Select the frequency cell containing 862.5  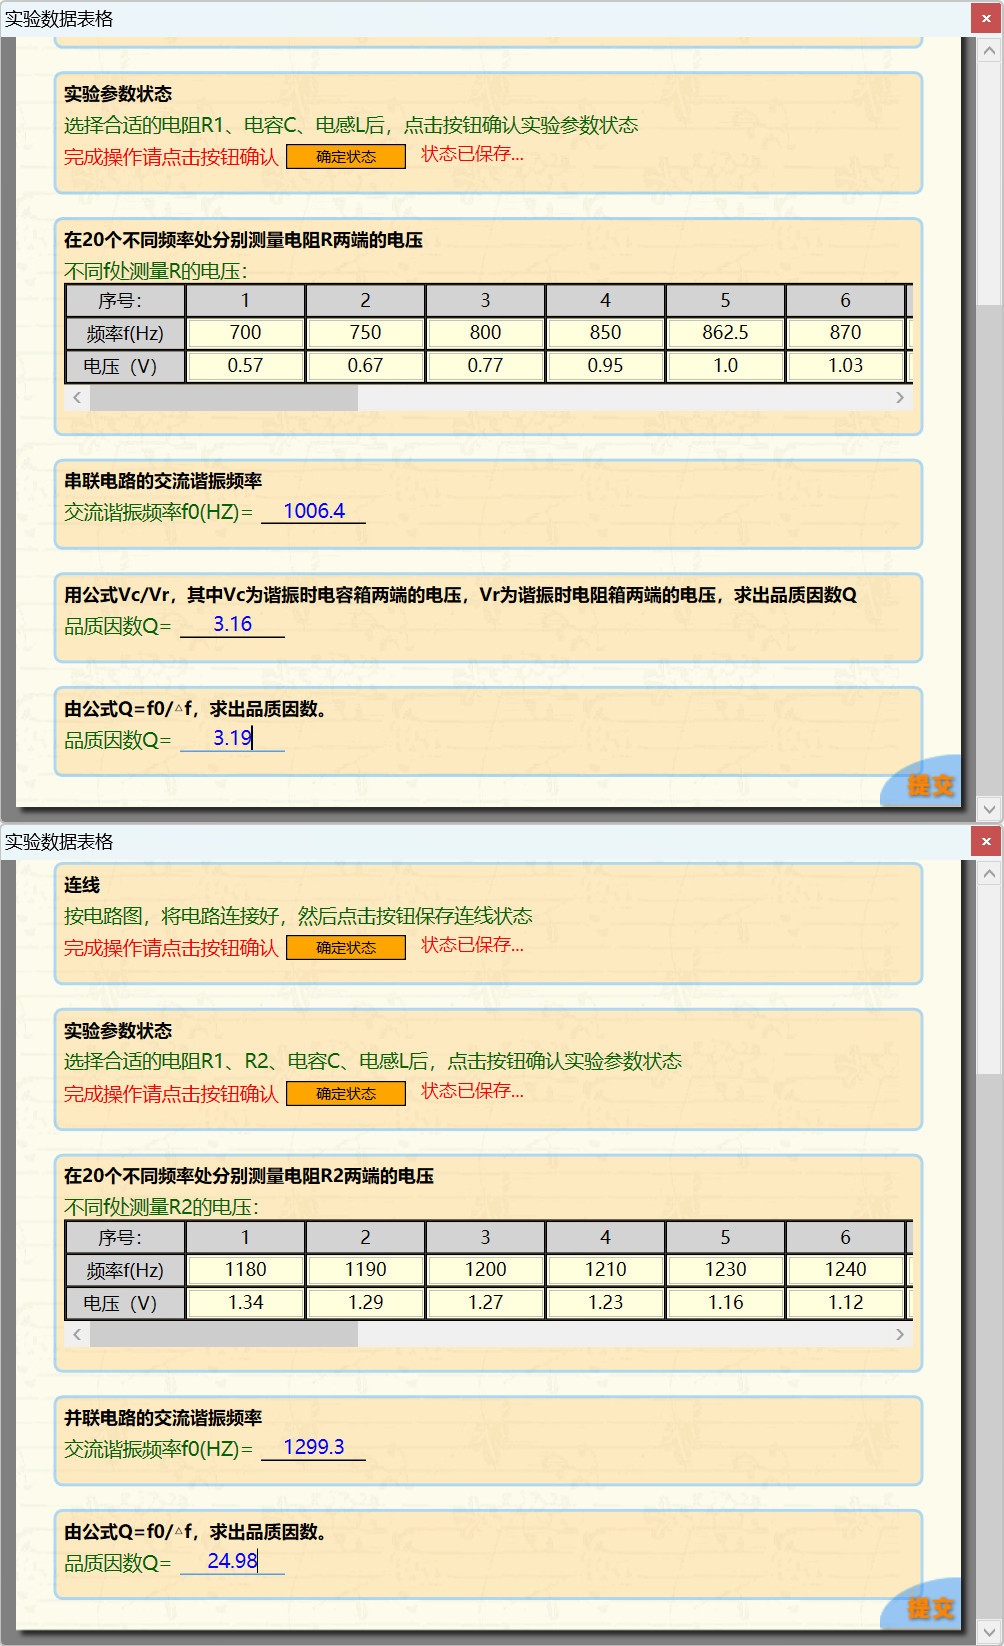pyautogui.click(x=725, y=333)
